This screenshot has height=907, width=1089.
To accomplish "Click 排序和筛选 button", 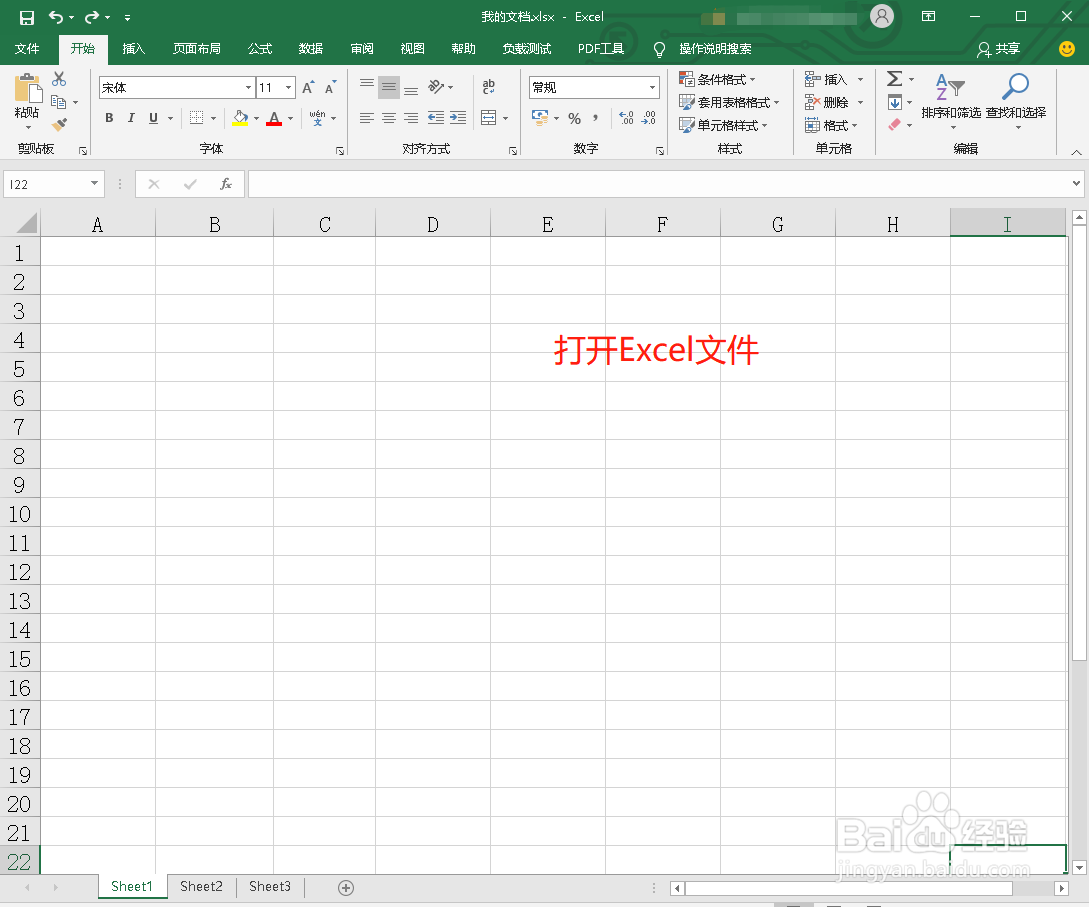I will [x=951, y=101].
